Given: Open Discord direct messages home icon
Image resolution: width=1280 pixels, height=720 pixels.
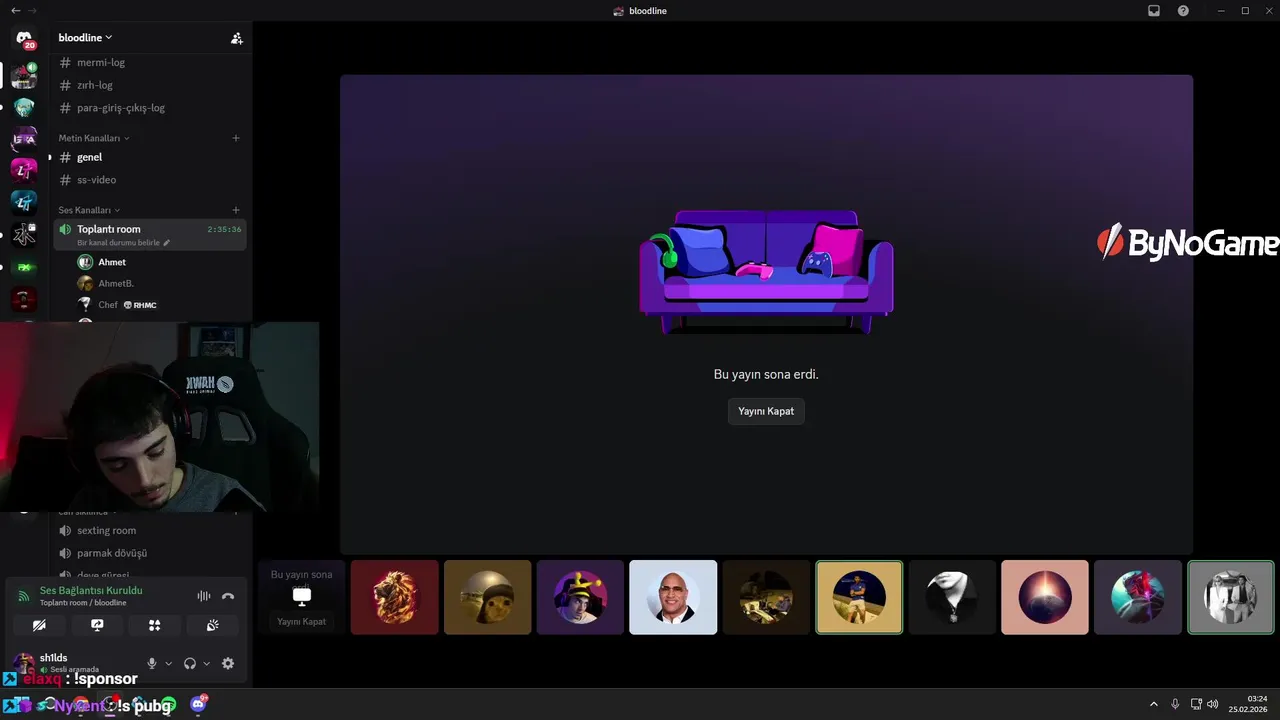Looking at the screenshot, I should [x=24, y=40].
